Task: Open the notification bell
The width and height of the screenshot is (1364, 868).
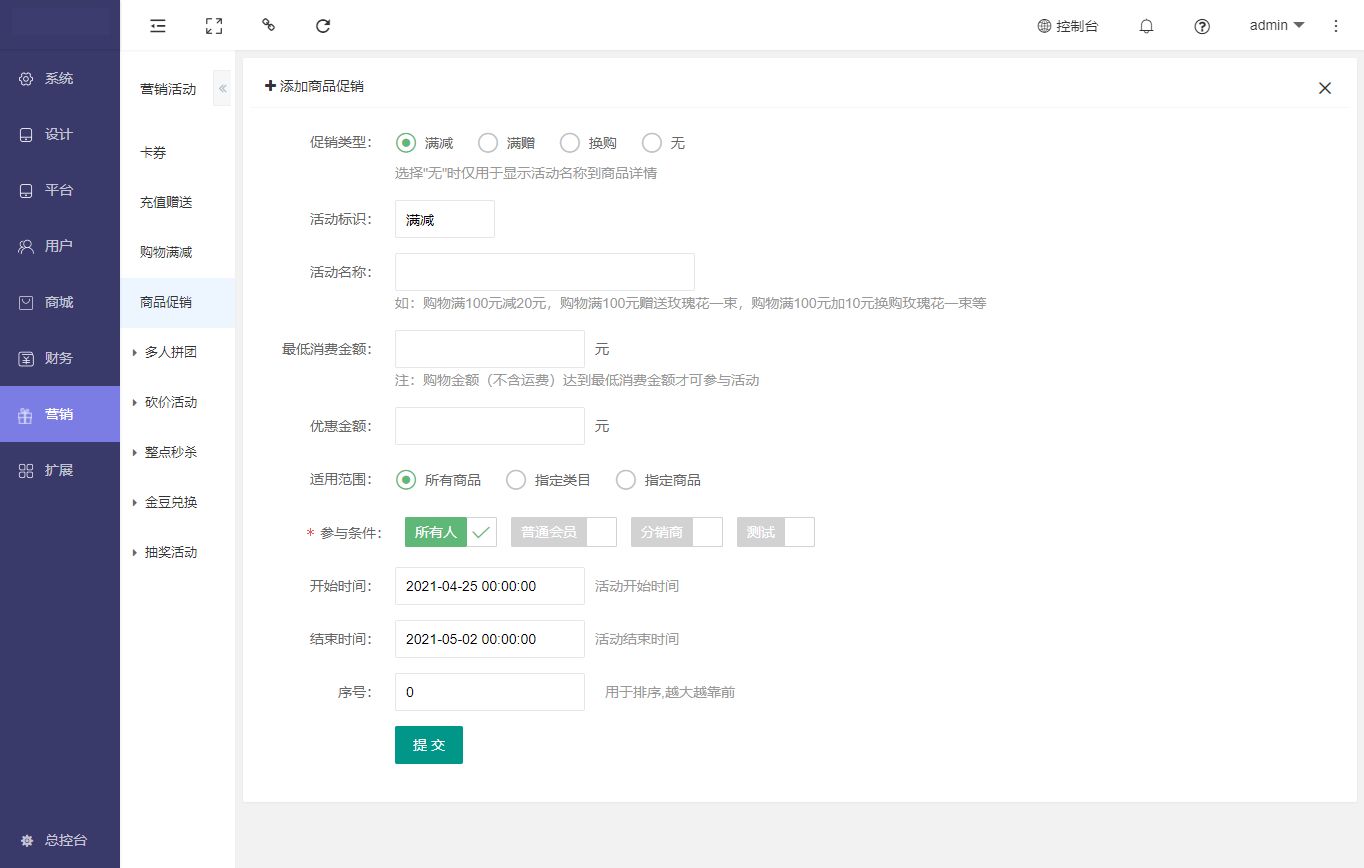Action: point(1146,27)
